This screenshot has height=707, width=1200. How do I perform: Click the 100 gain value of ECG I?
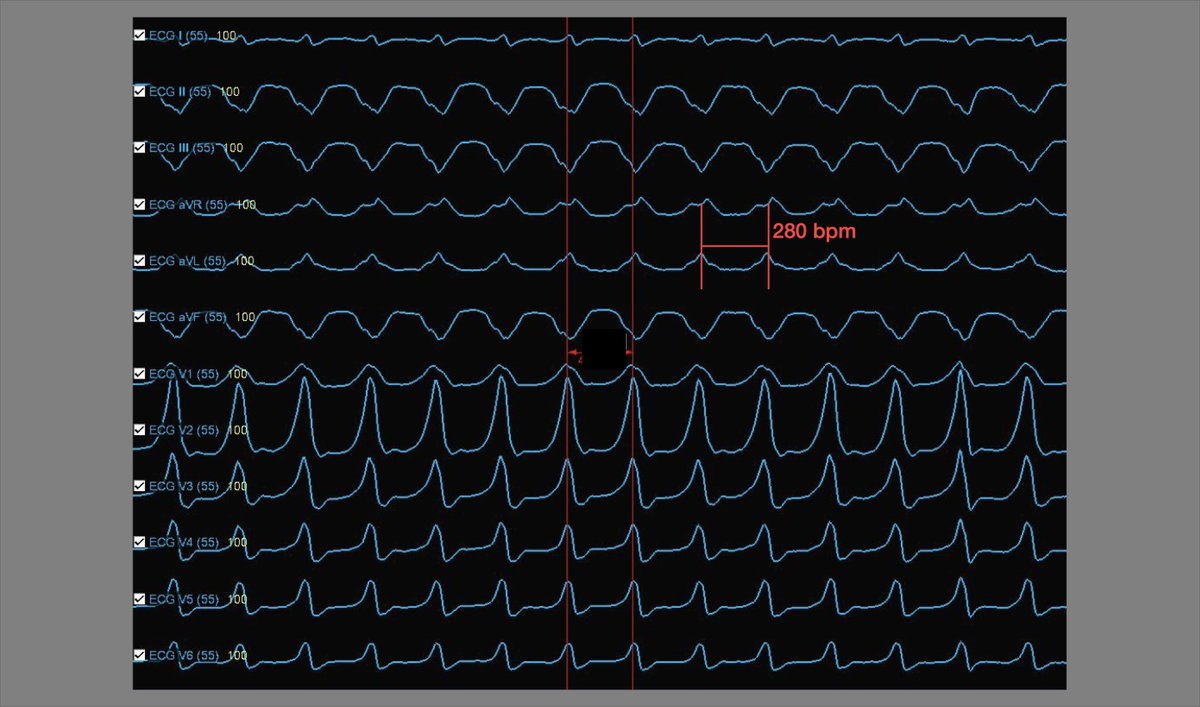click(x=226, y=36)
